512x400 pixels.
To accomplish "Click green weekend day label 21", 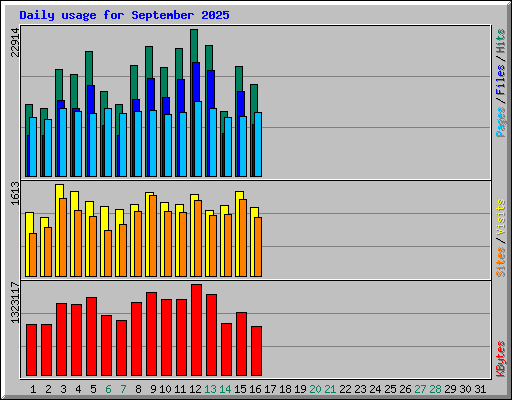I will [330, 389].
